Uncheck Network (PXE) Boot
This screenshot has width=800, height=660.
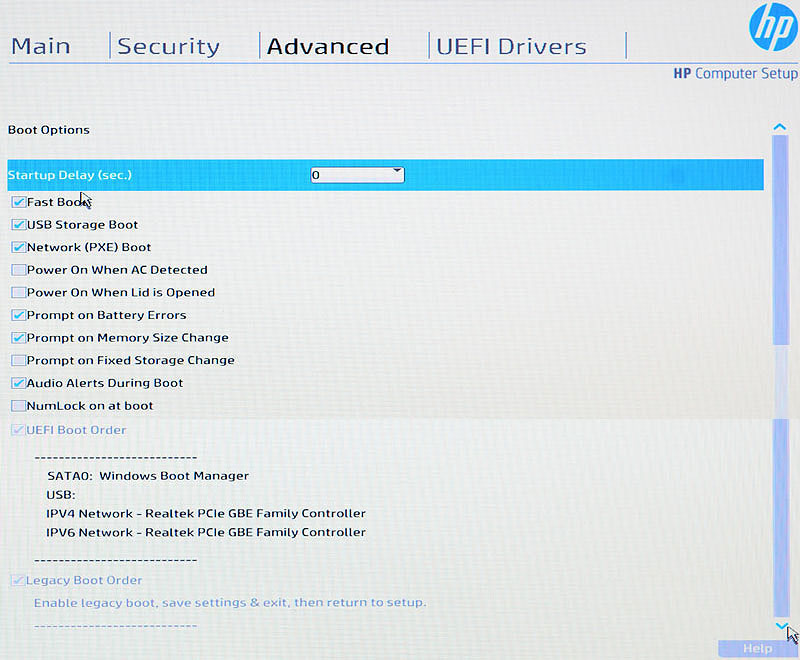click(x=18, y=247)
